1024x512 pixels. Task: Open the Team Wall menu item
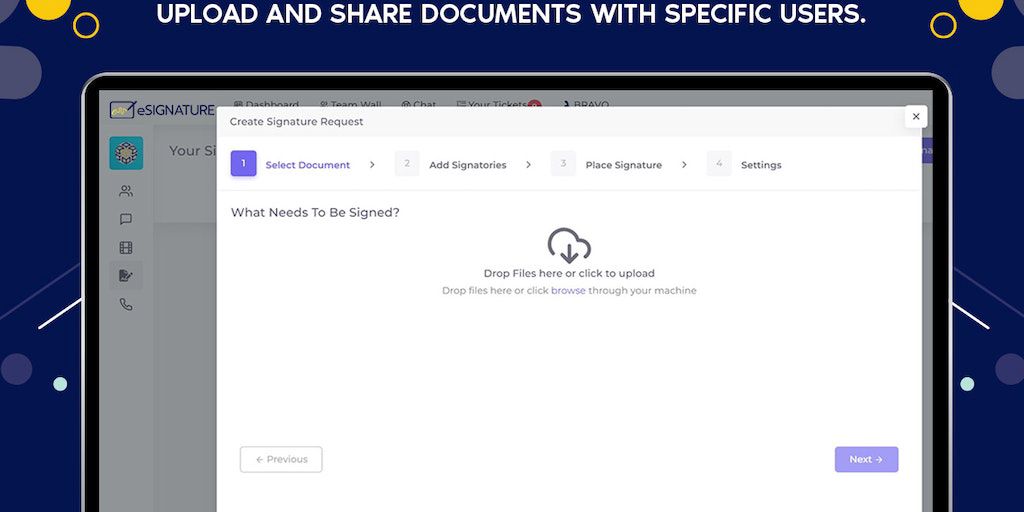[x=351, y=104]
